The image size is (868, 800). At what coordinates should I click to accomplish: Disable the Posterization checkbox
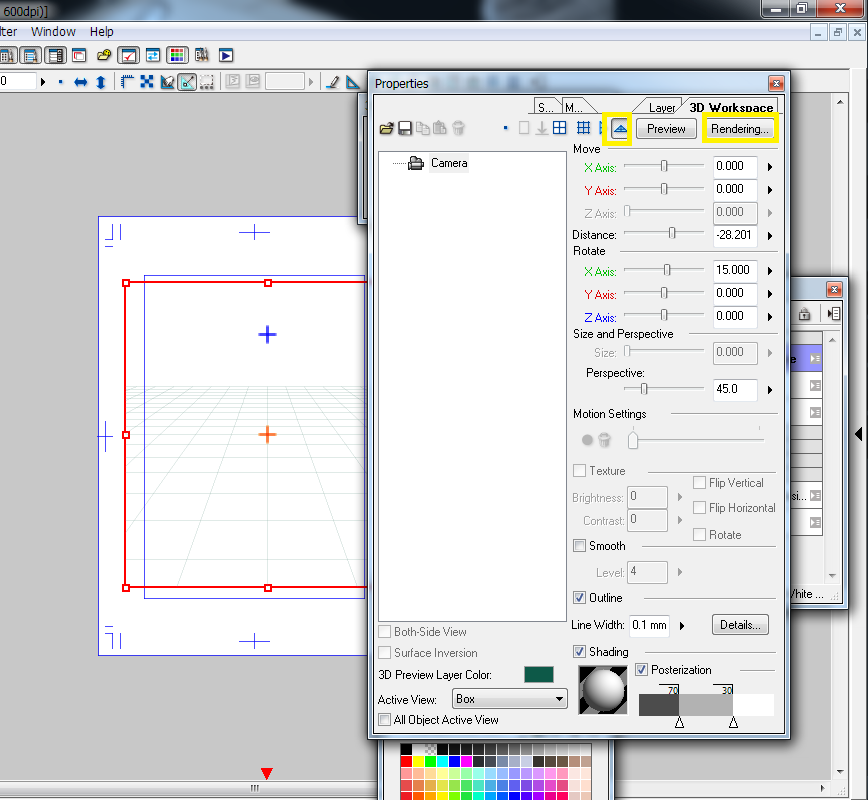tap(642, 670)
